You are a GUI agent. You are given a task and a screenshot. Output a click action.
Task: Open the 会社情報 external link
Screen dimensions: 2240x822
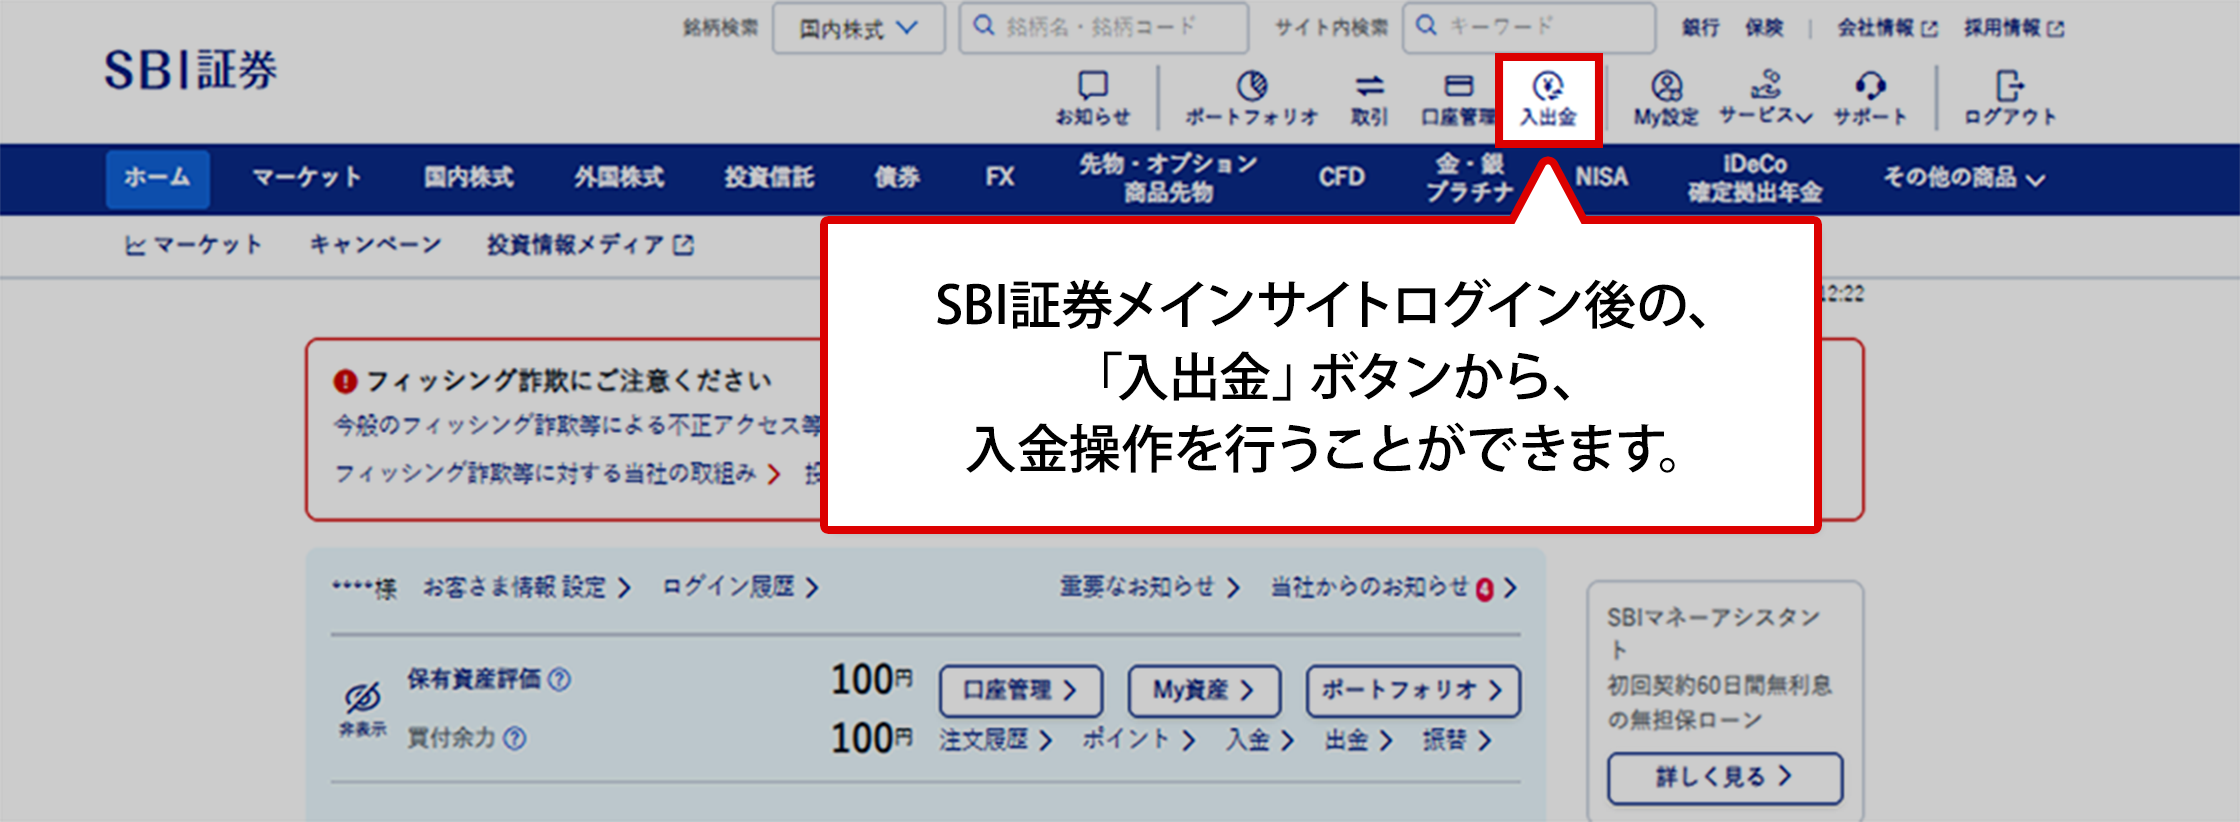pos(1887,28)
